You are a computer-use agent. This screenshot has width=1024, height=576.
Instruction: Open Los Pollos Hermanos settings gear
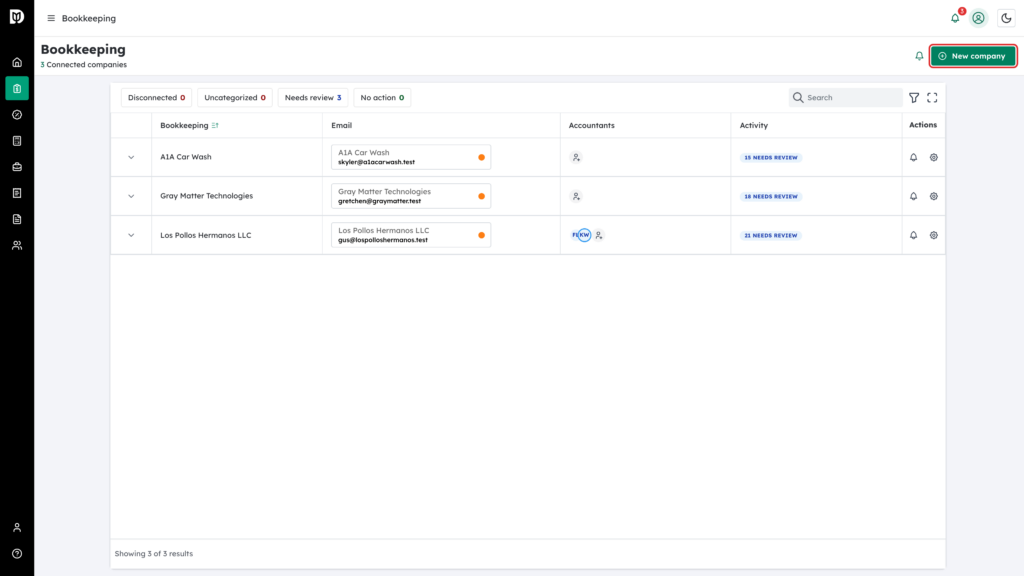pos(934,236)
